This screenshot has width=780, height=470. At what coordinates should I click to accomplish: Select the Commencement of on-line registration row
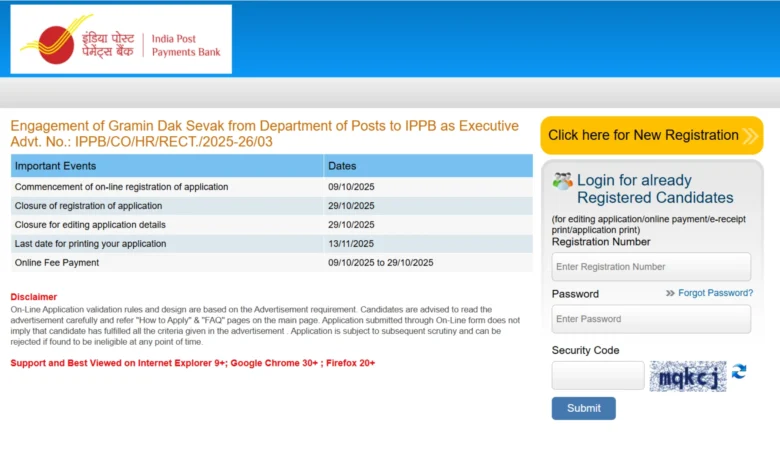pyautogui.click(x=121, y=187)
